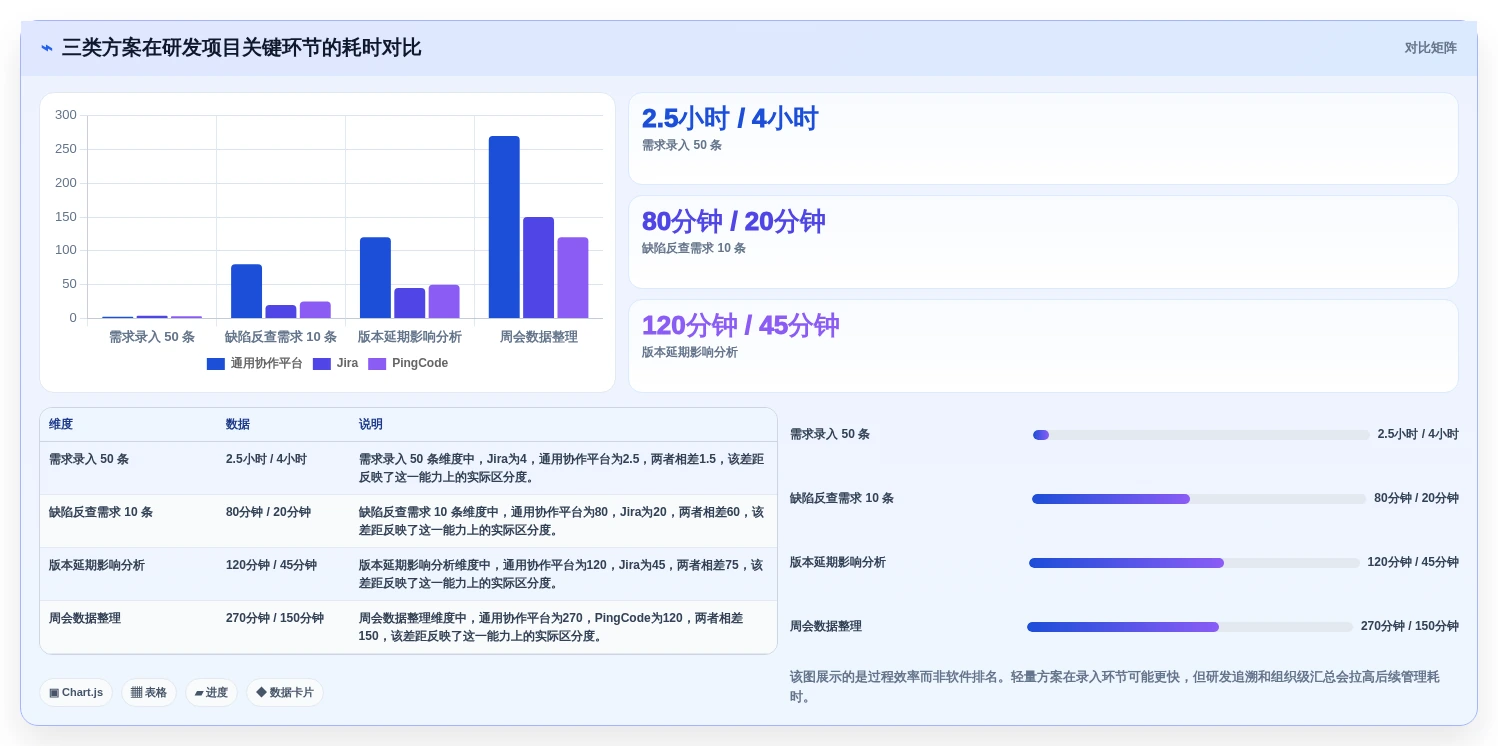Click the 300 y-axis tick value
Viewport: 1498px width, 746px height.
66,115
